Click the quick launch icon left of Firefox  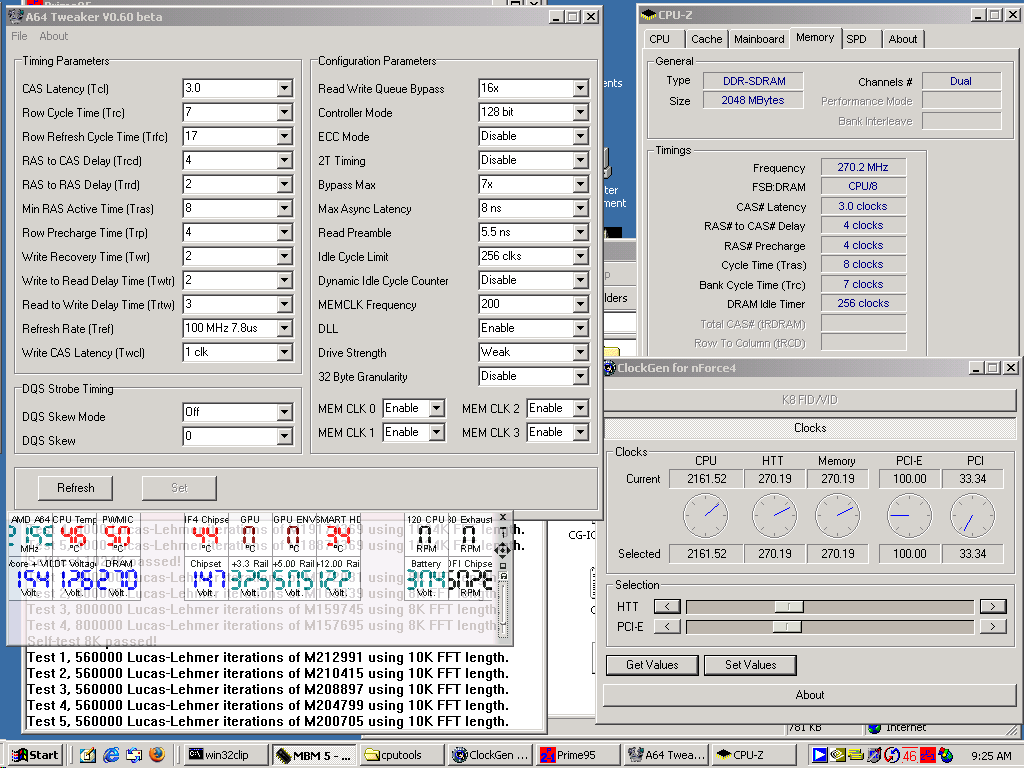[134, 755]
